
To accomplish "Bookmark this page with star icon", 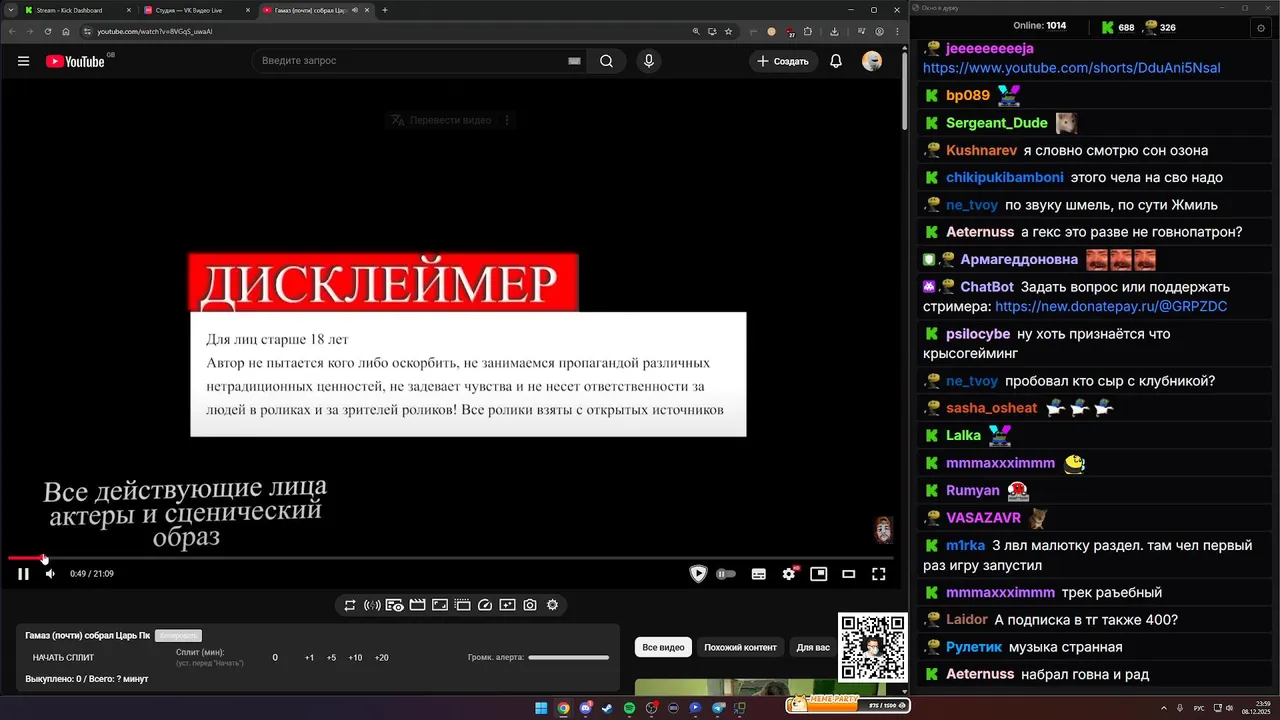I will click(x=729, y=31).
